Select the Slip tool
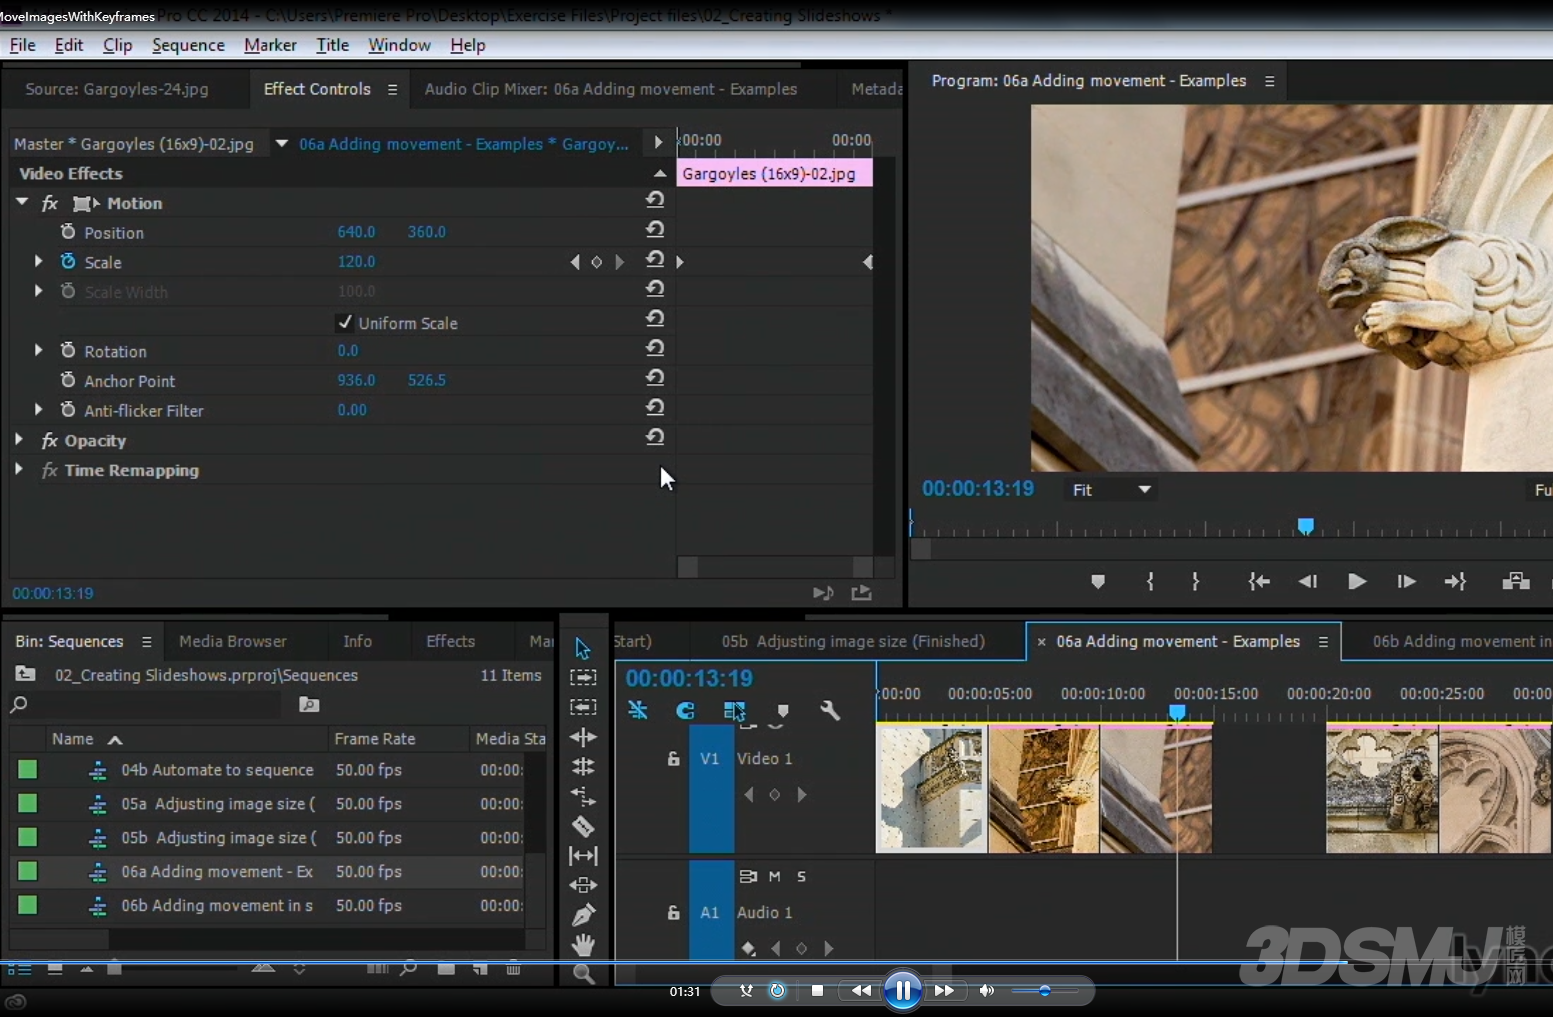The width and height of the screenshot is (1553, 1017). [x=583, y=856]
